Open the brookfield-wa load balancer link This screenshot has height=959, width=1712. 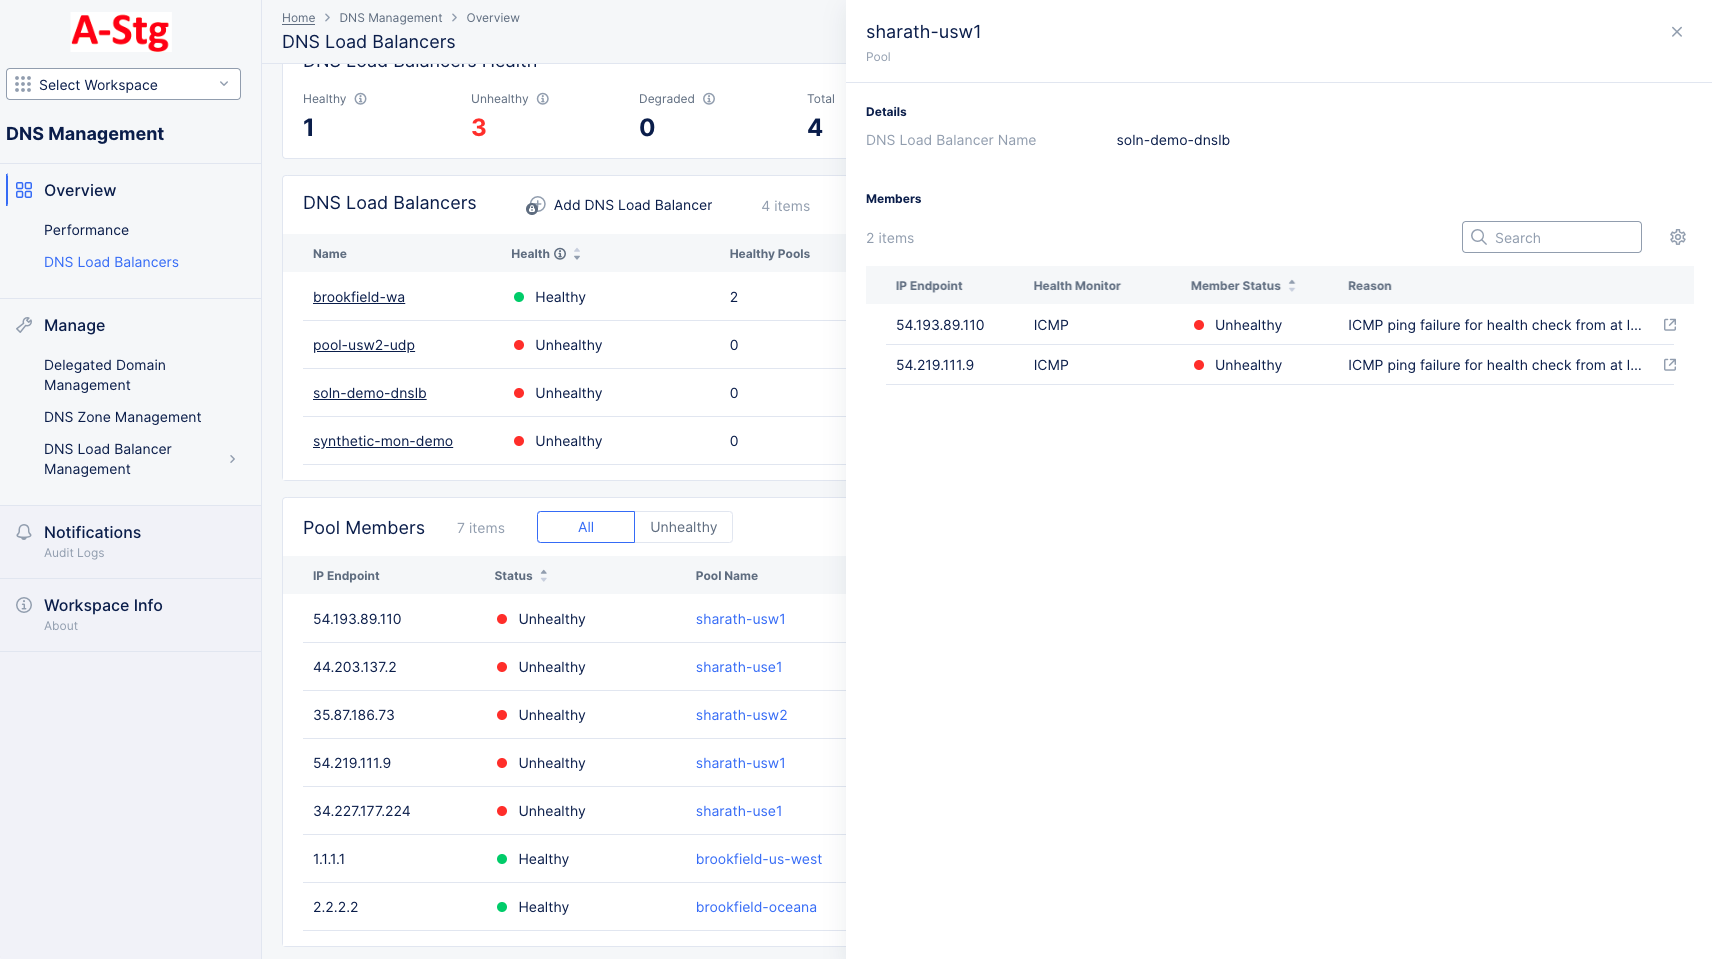pyautogui.click(x=358, y=296)
